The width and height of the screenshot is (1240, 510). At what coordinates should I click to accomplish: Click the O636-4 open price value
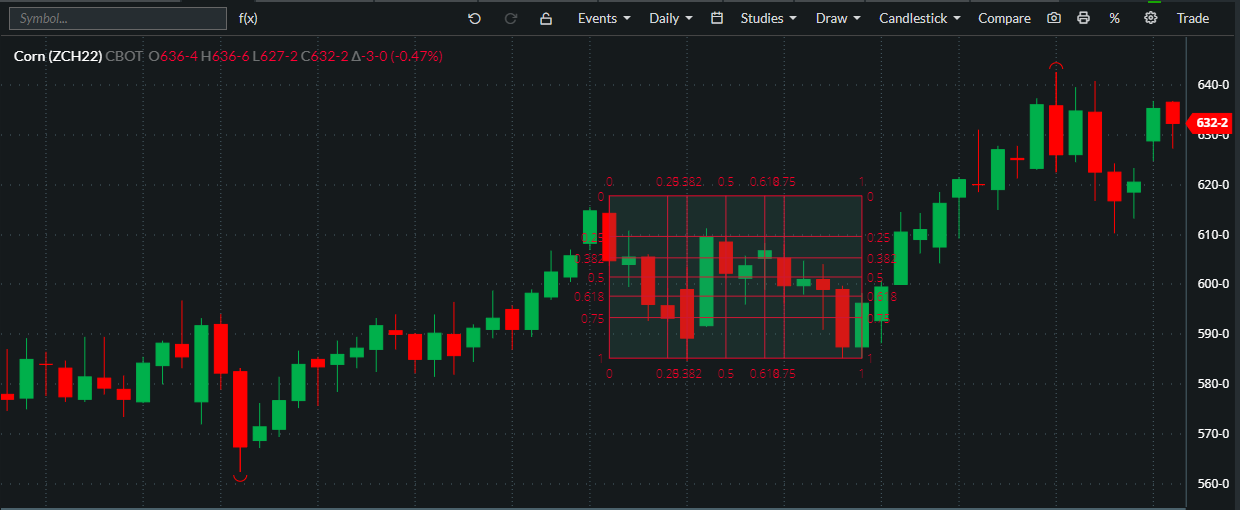point(173,56)
